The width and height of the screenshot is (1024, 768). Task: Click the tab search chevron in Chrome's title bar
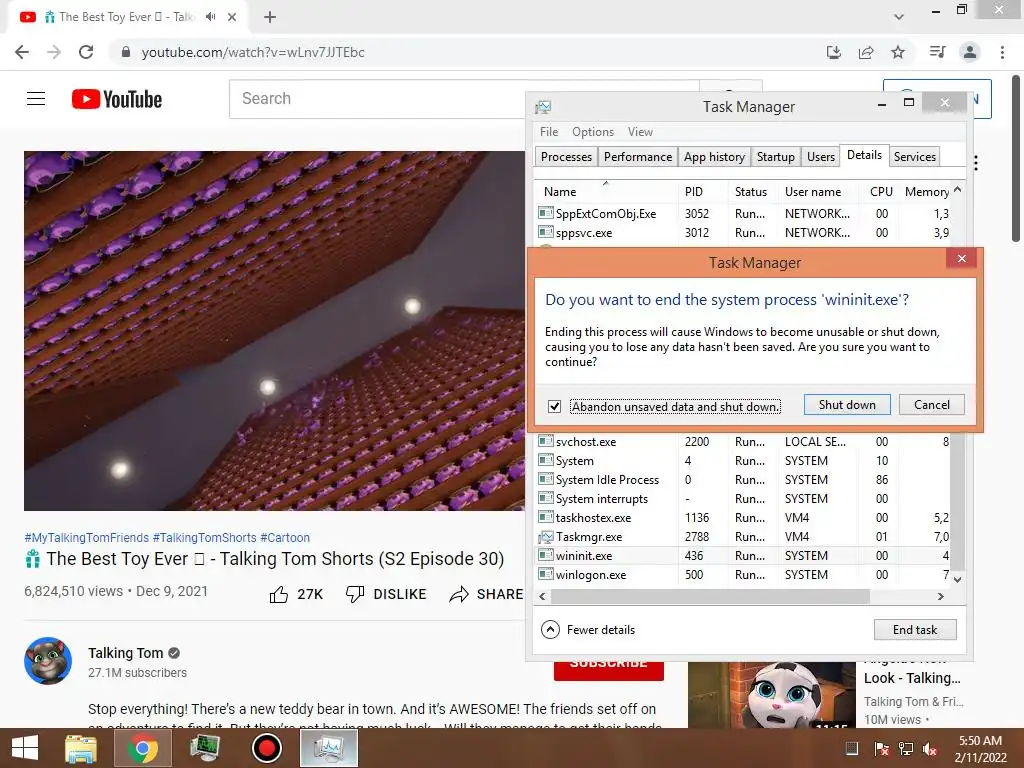(x=899, y=17)
